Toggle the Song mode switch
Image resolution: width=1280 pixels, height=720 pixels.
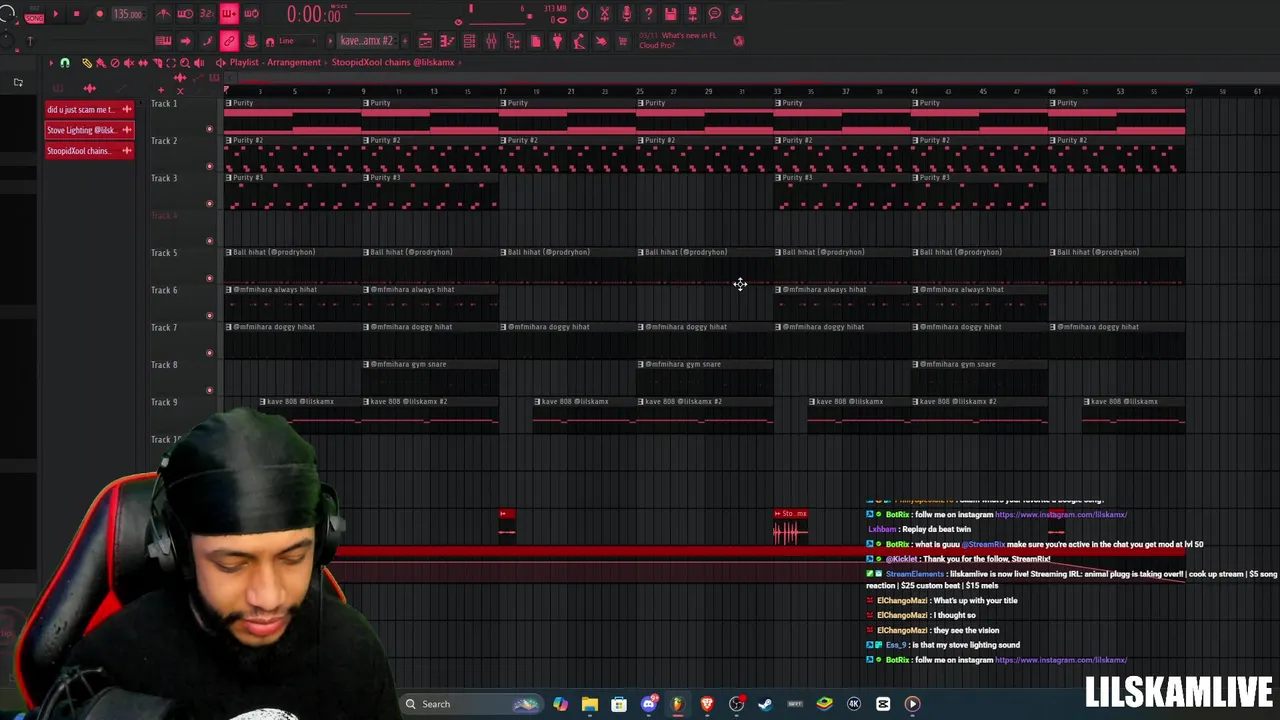click(x=34, y=17)
